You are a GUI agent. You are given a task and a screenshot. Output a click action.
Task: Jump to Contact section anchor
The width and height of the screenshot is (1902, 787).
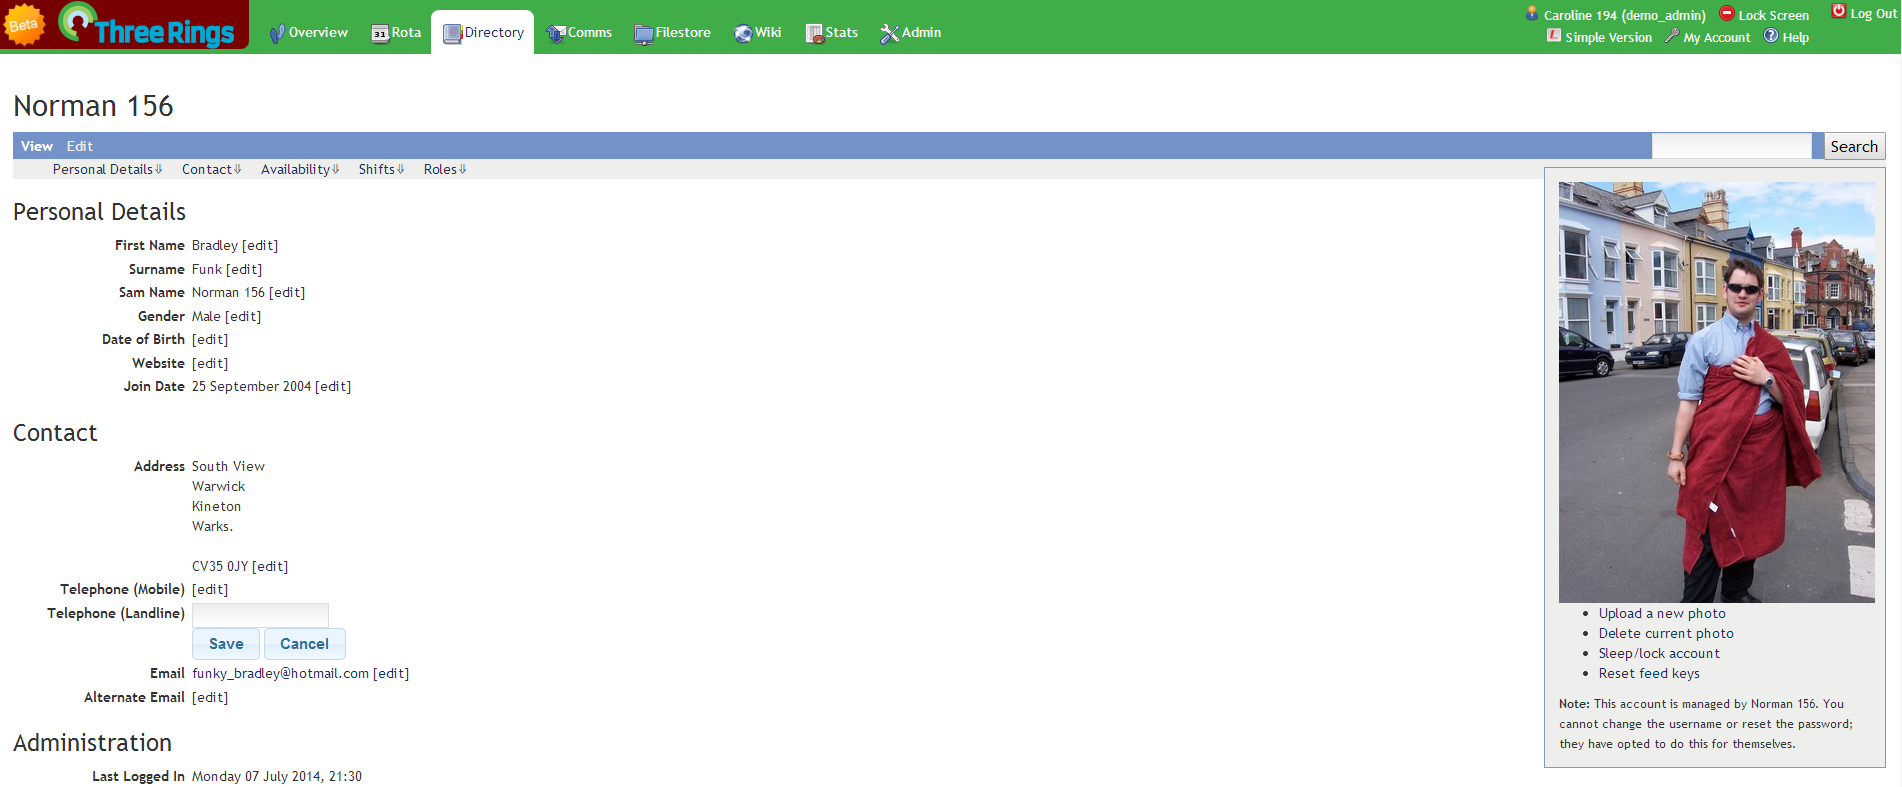(x=211, y=169)
